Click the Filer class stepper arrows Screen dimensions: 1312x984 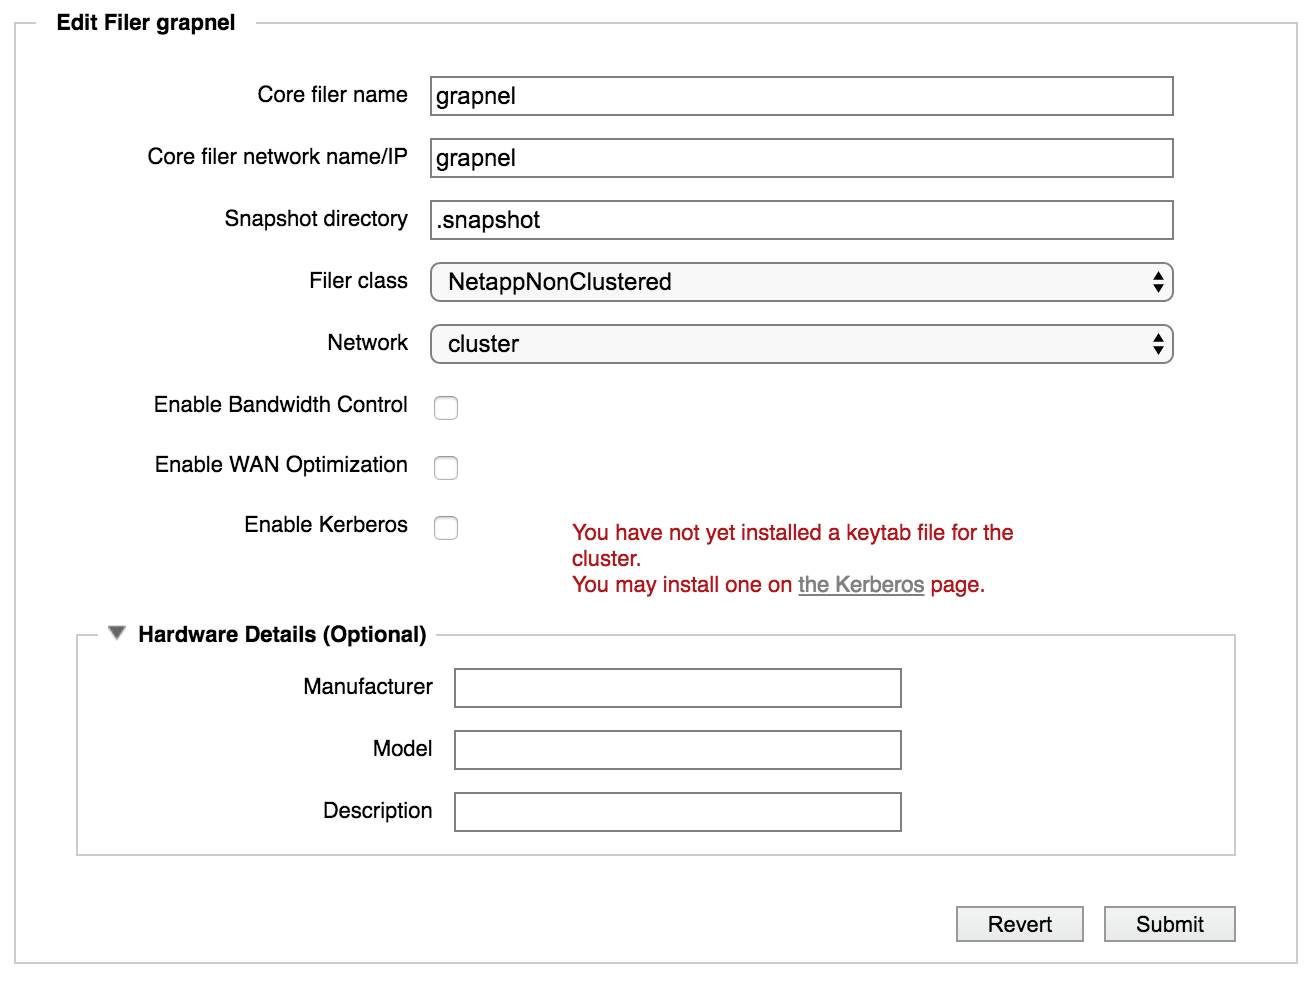coord(1158,282)
